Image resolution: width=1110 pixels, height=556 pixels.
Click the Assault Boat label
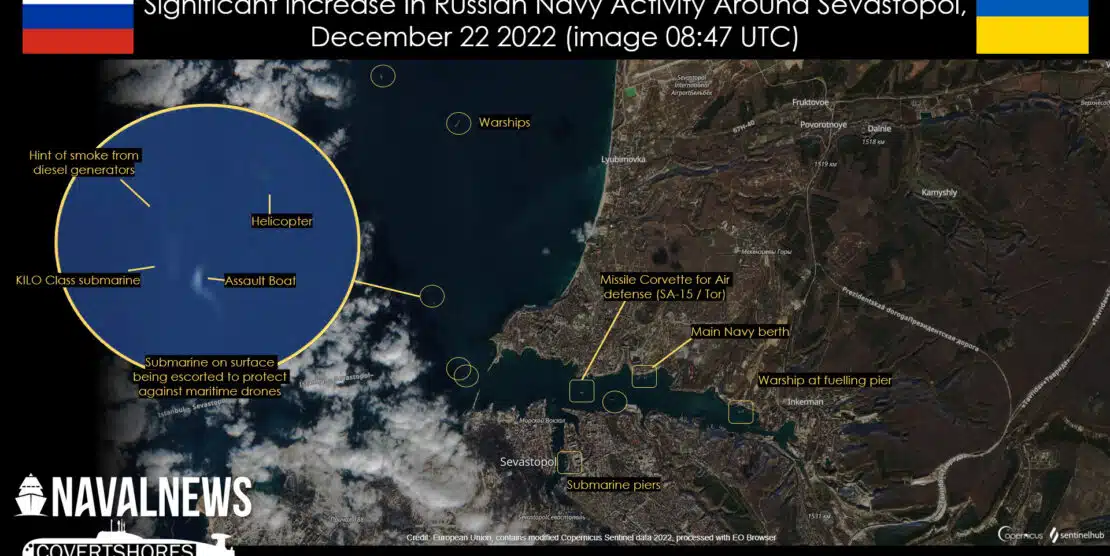(260, 281)
